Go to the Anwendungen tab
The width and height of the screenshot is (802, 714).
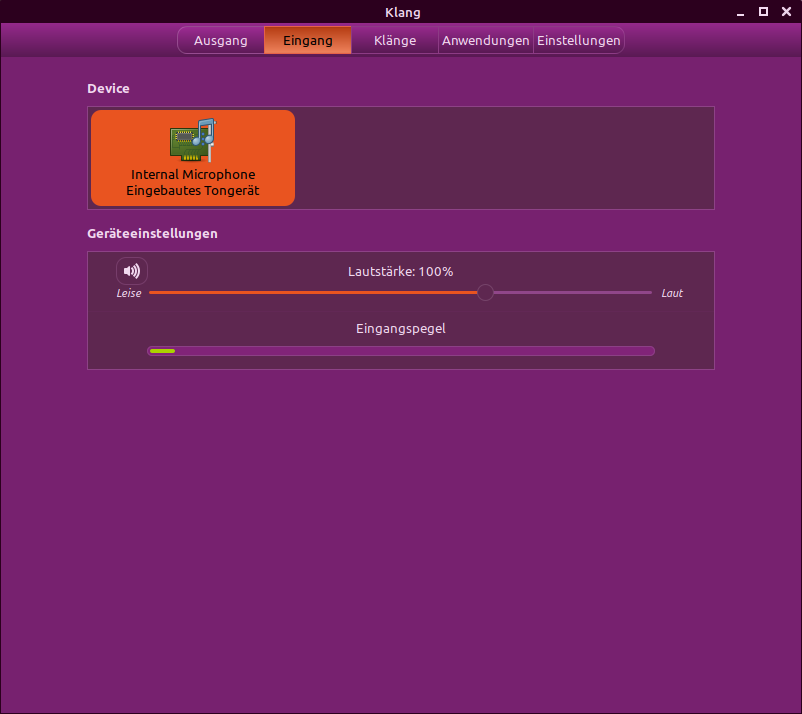pyautogui.click(x=485, y=41)
